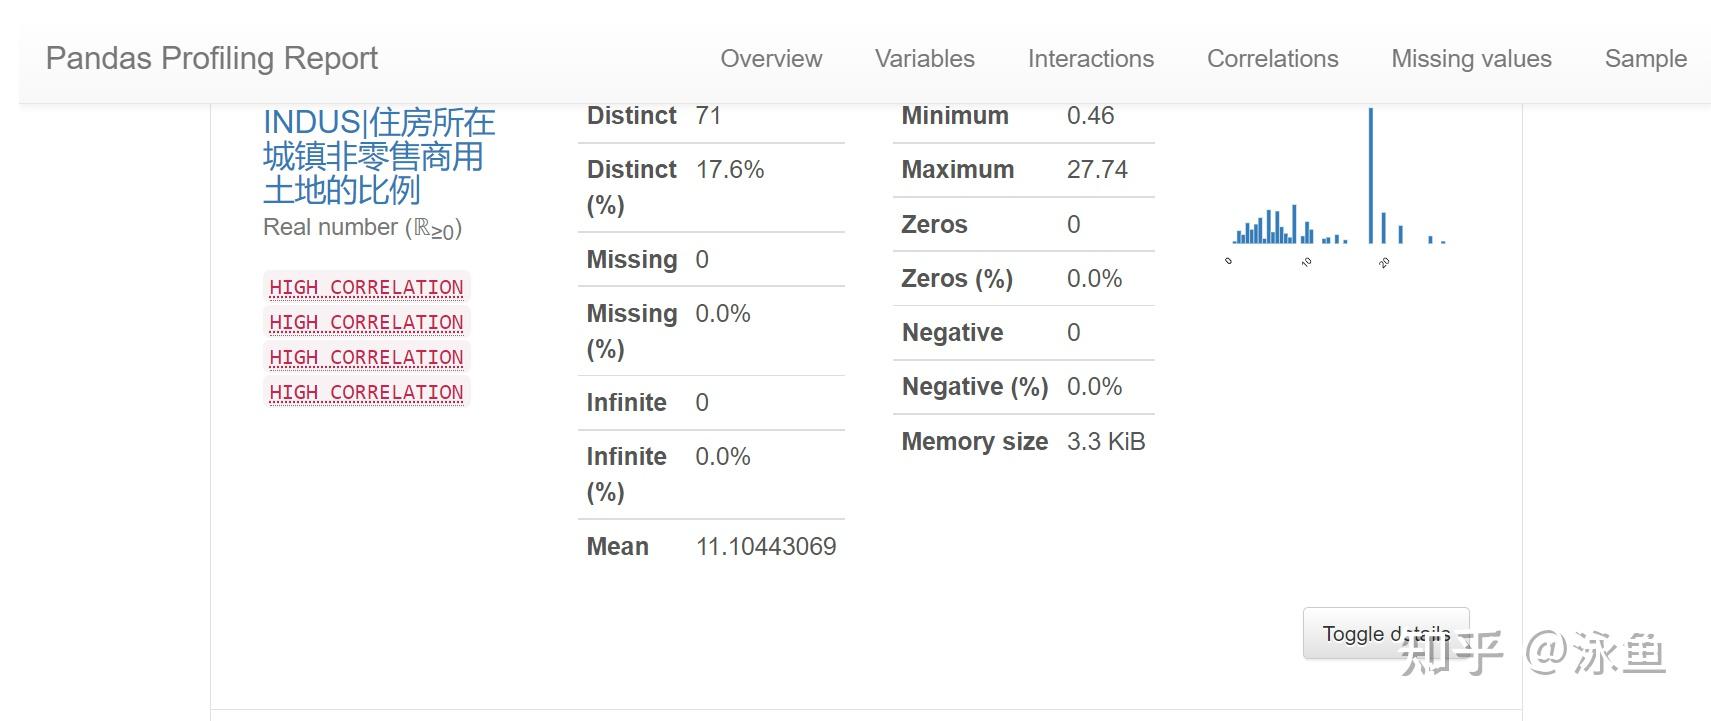Open the Overview nav section
This screenshot has height=721, width=1711.
coord(771,59)
